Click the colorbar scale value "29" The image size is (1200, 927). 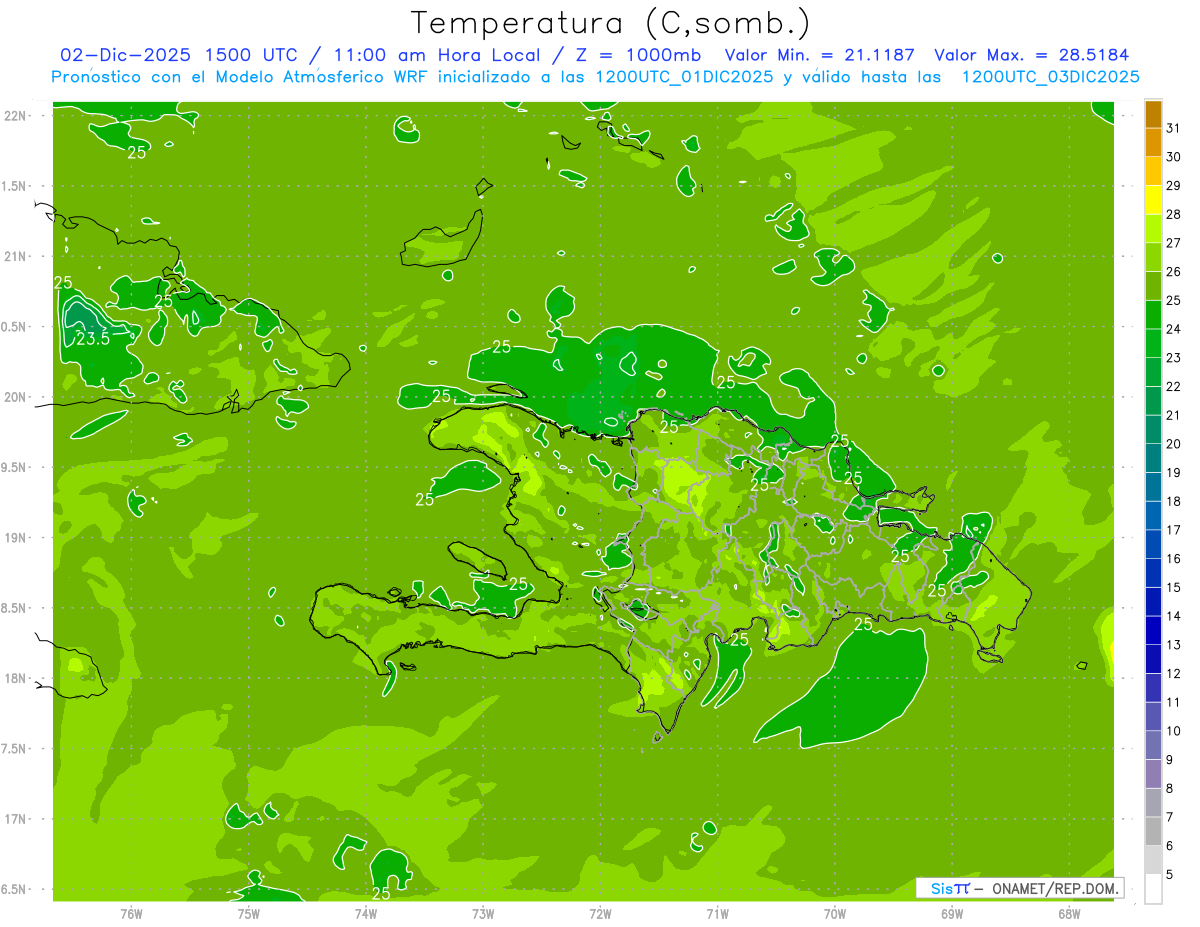(1174, 186)
